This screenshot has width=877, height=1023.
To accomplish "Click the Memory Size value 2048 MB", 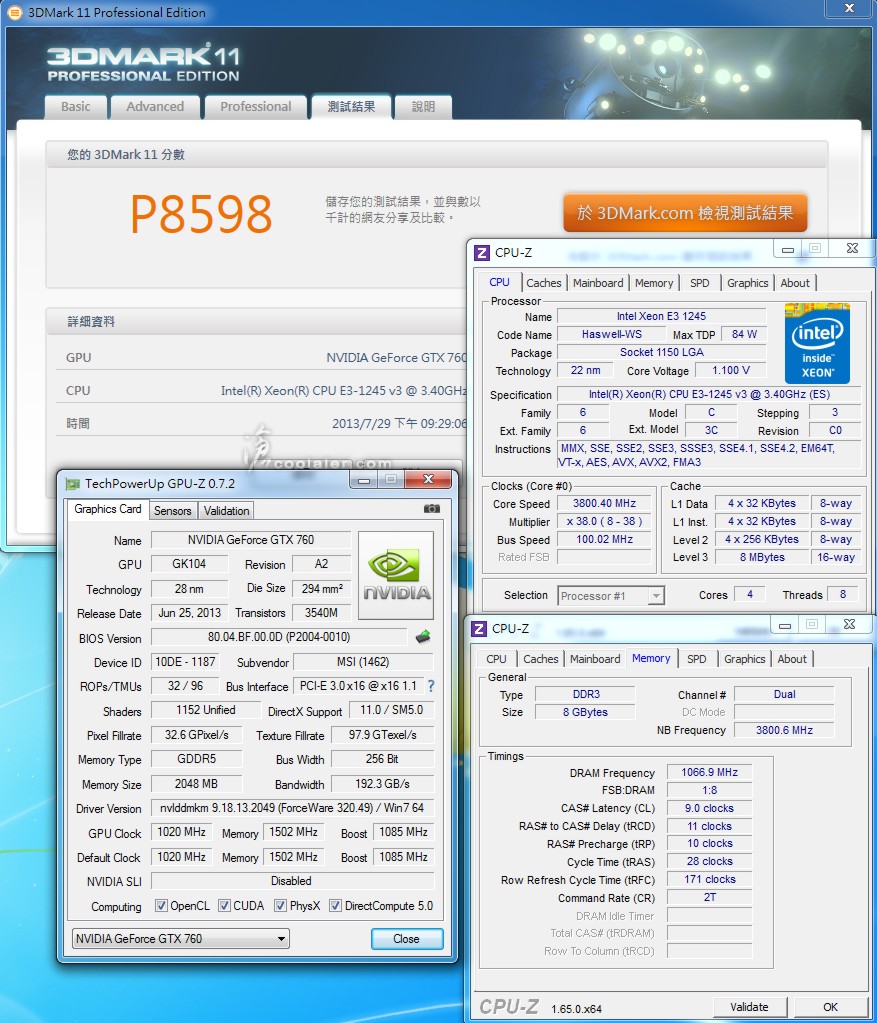I will pos(196,784).
